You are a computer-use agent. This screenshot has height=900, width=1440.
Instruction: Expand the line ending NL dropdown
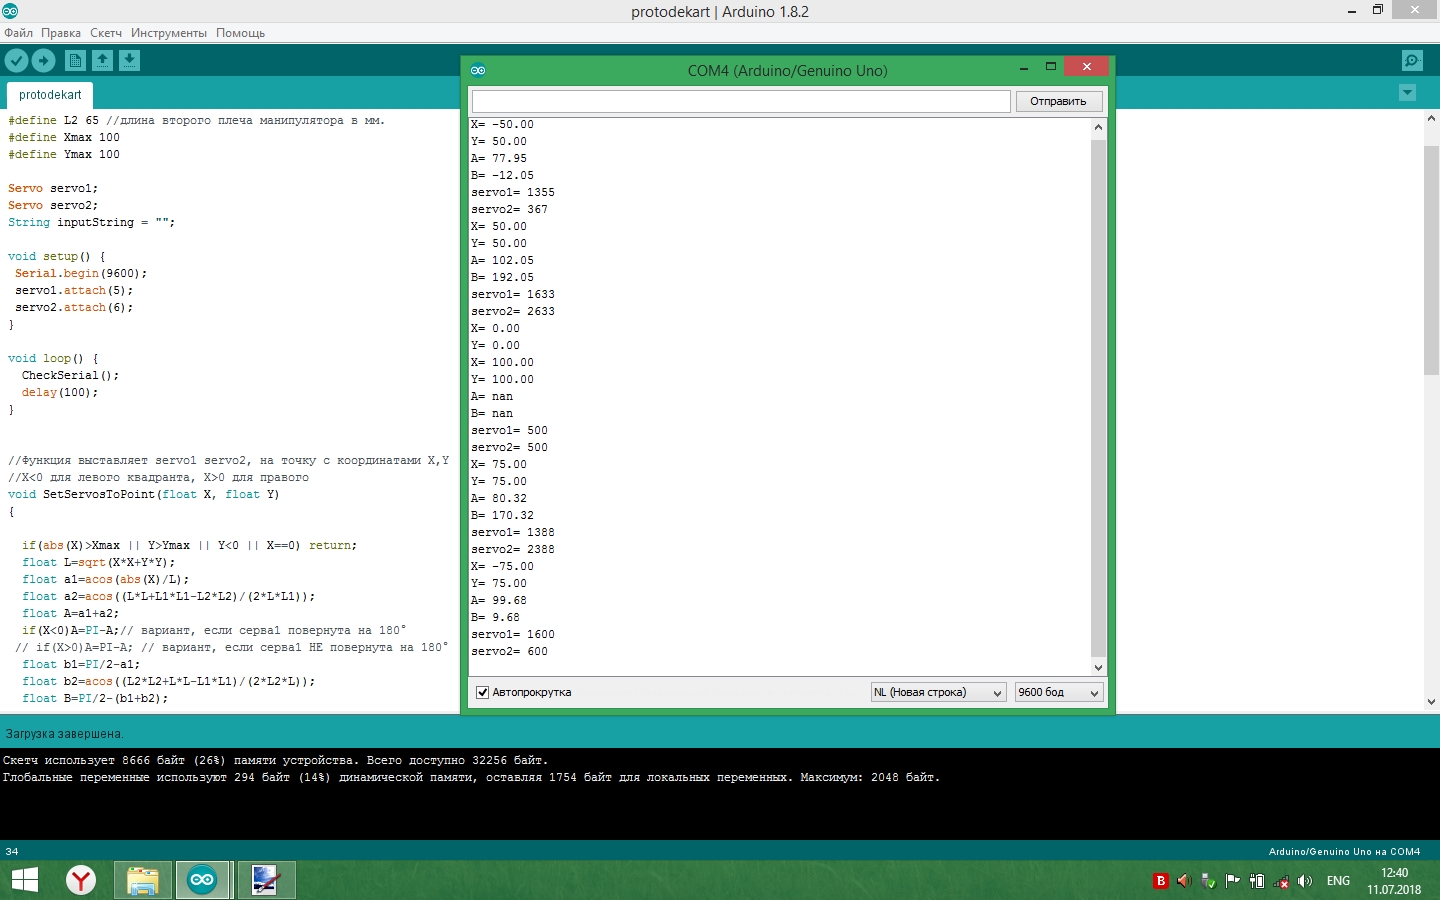(x=938, y=692)
